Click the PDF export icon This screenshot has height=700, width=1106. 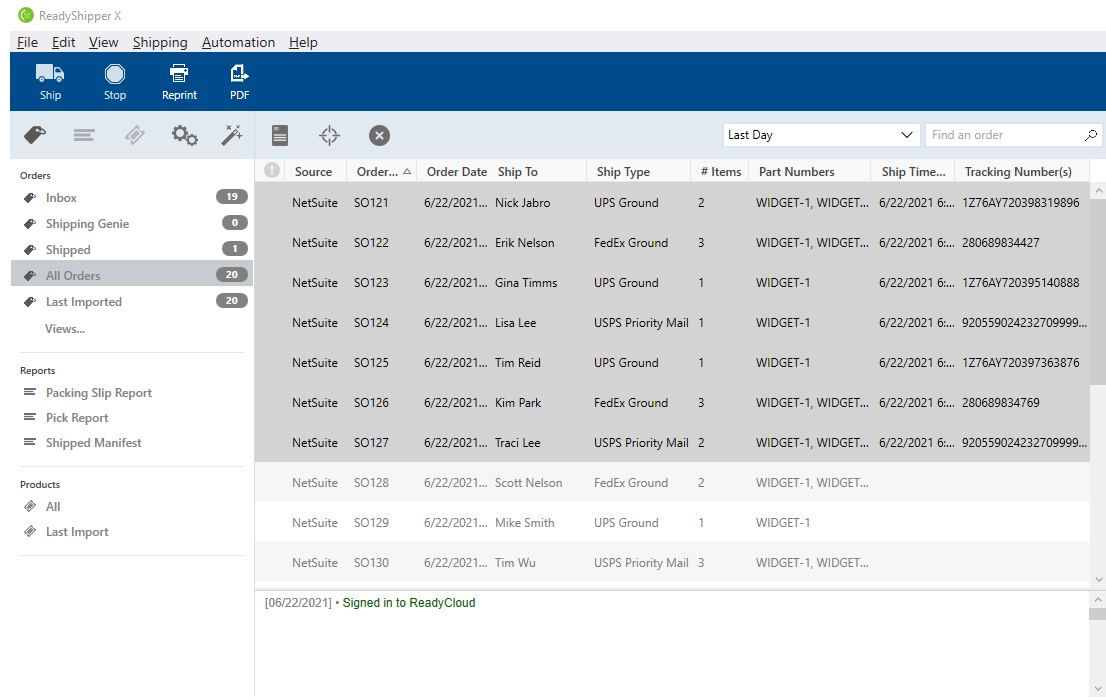coord(240,73)
